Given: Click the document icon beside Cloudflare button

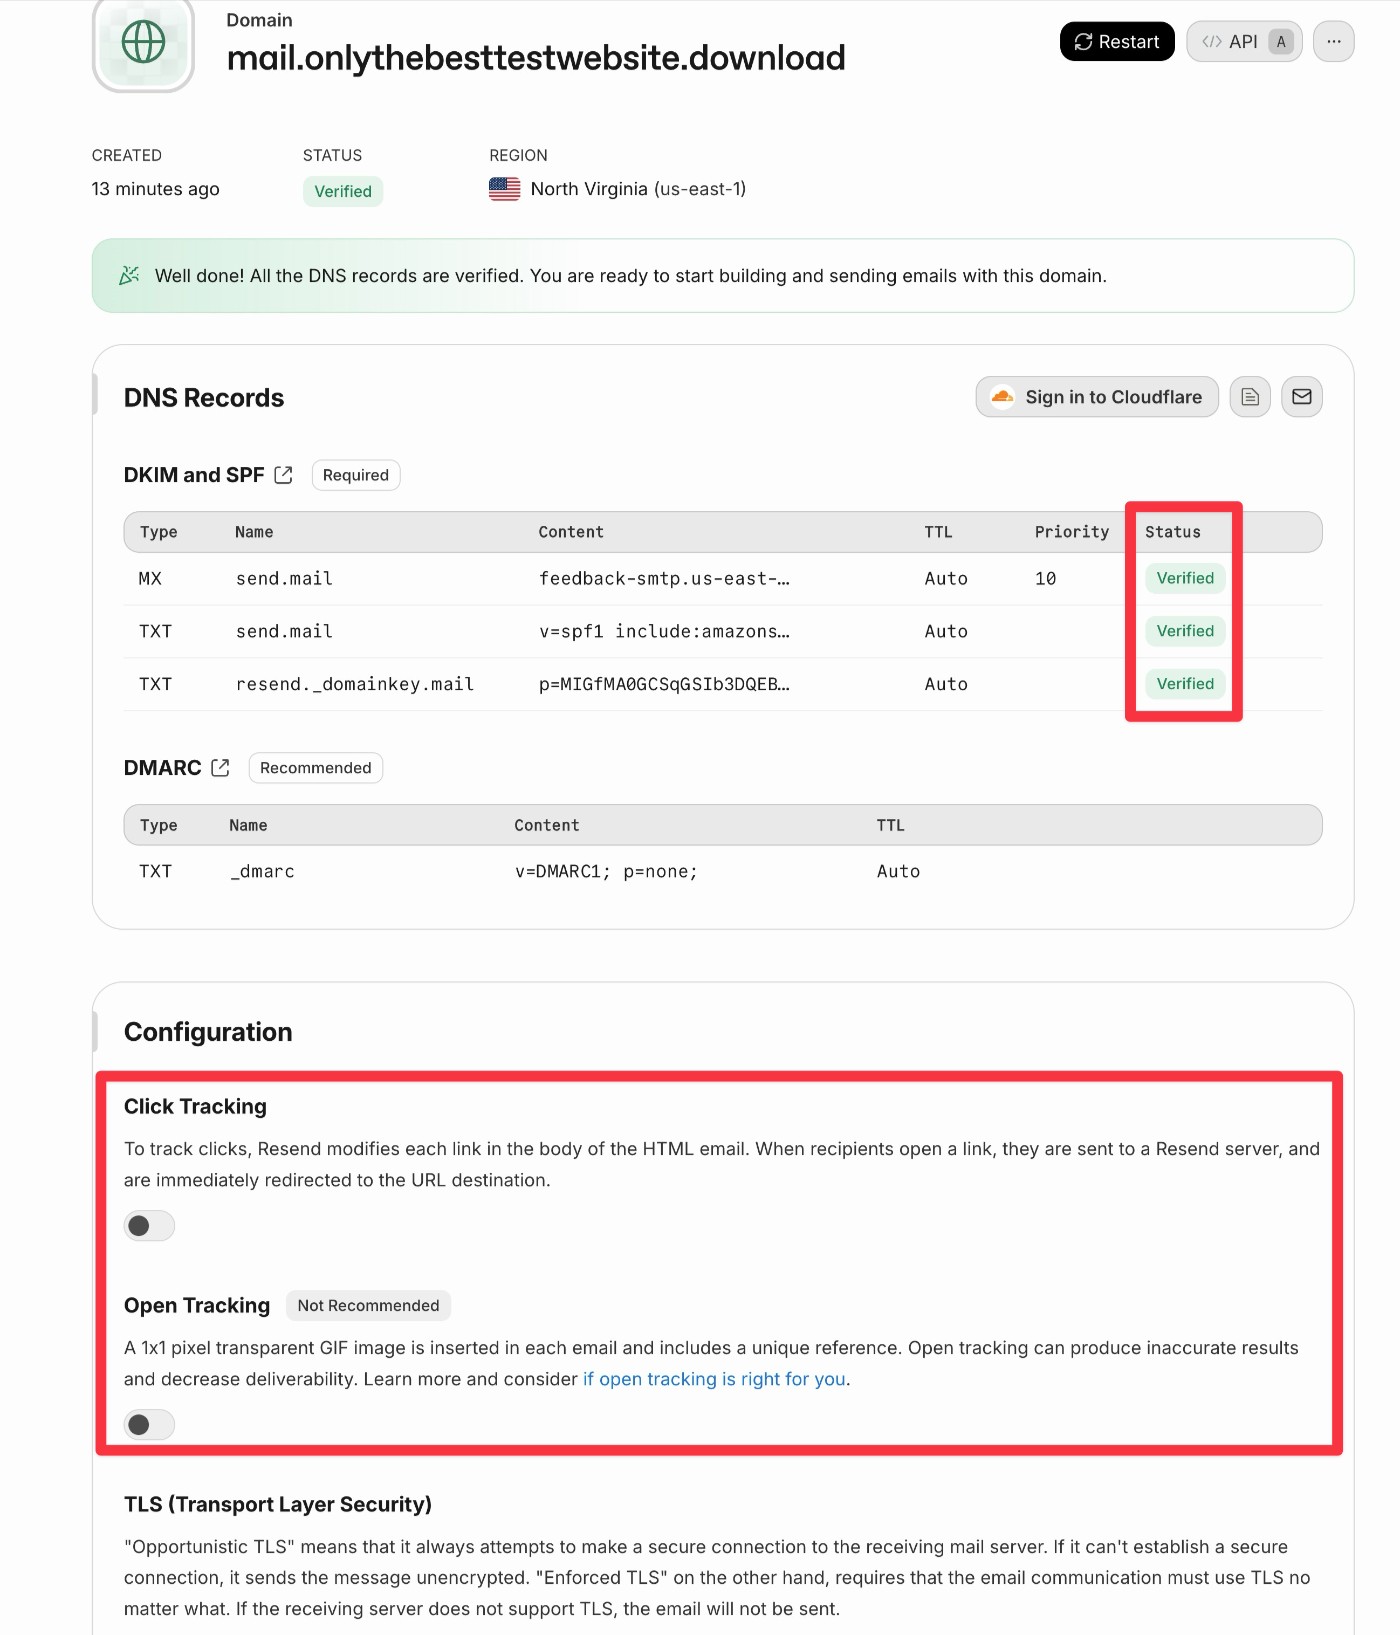Looking at the screenshot, I should tap(1250, 397).
